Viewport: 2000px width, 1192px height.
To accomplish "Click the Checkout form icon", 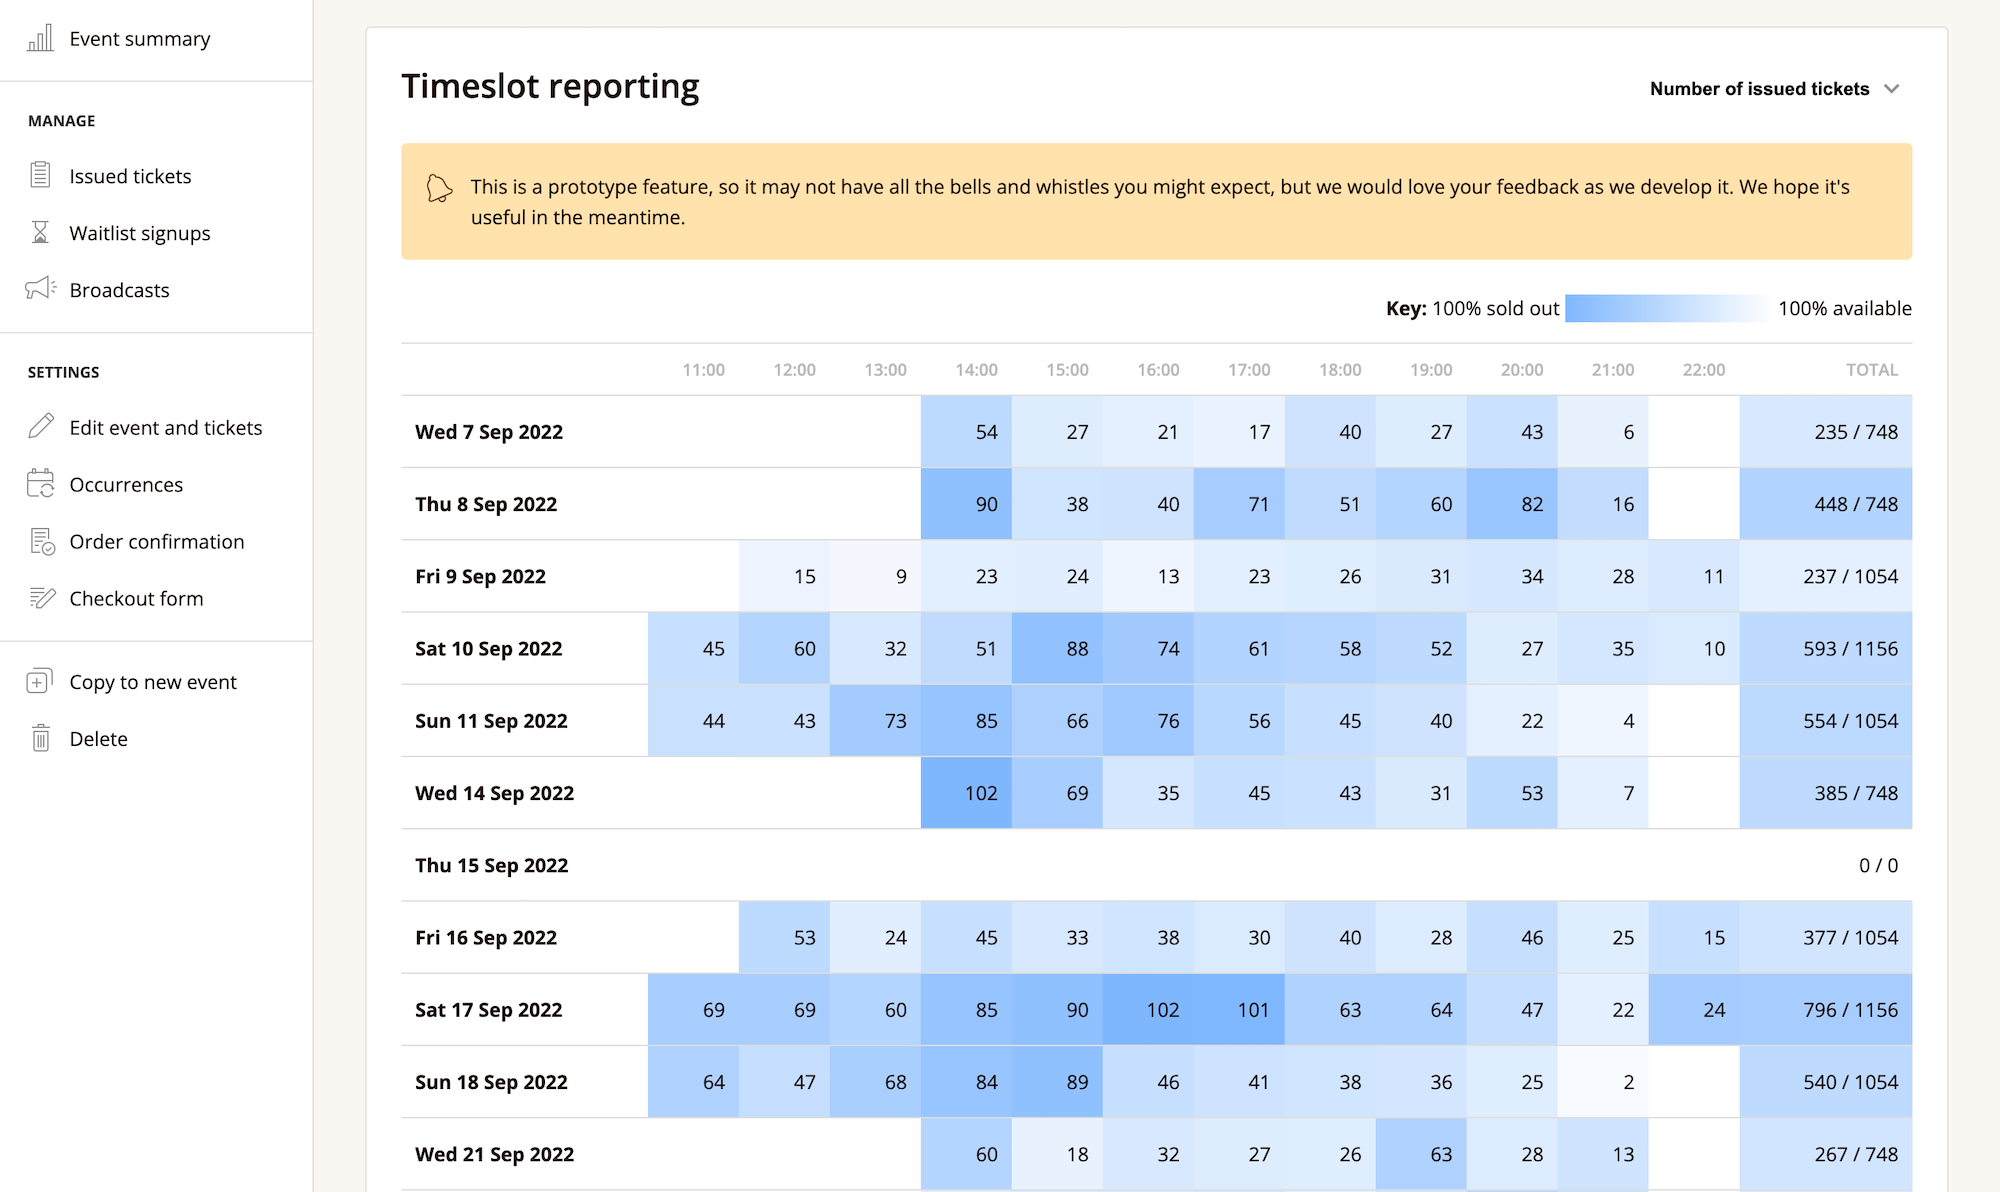I will point(40,598).
